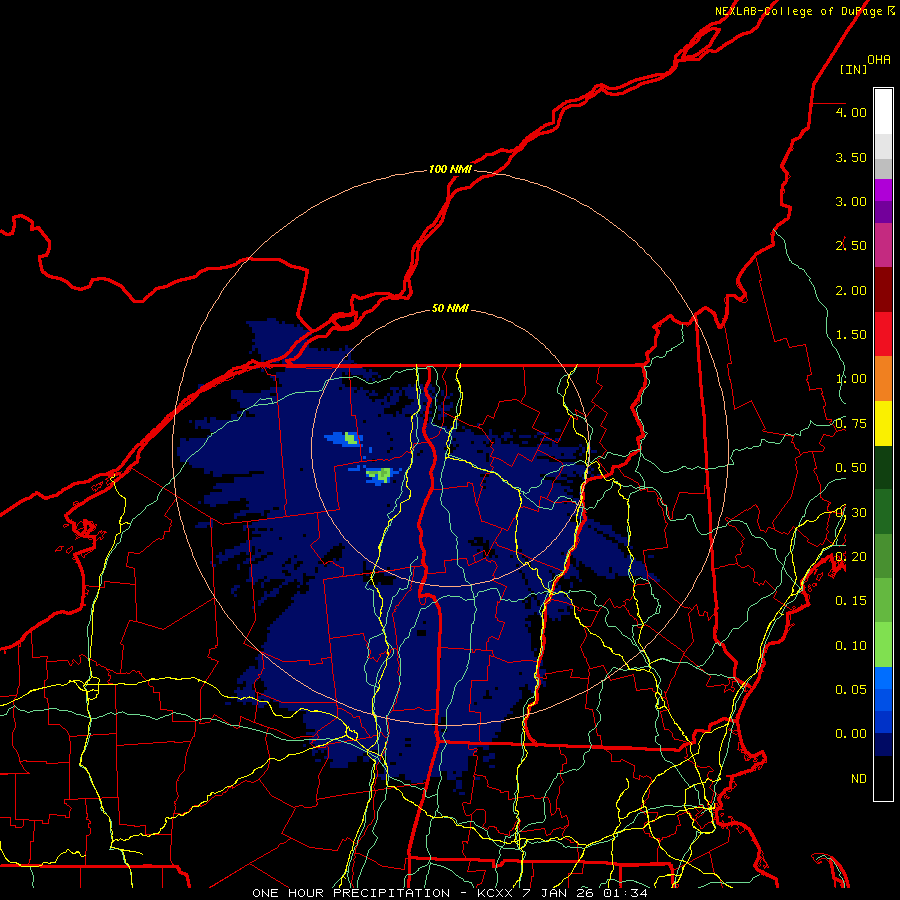The width and height of the screenshot is (900, 900).
Task: Click the 0.75 legend value
Action: 851,424
